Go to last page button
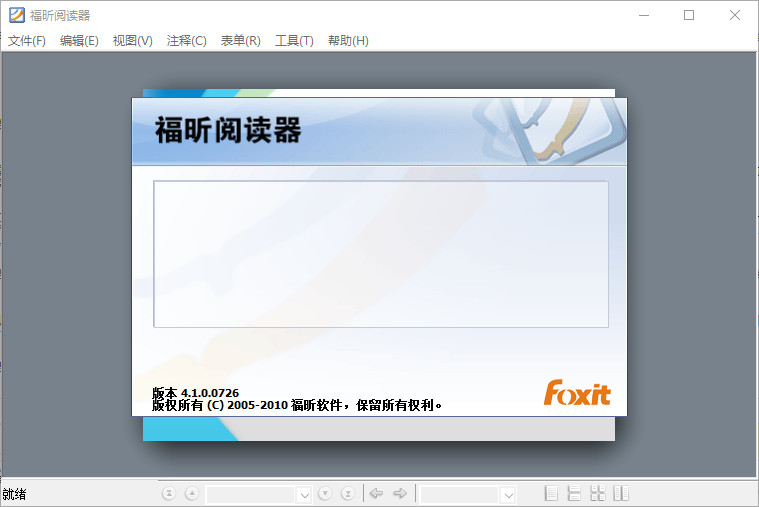Image resolution: width=759 pixels, height=507 pixels. pos(348,493)
